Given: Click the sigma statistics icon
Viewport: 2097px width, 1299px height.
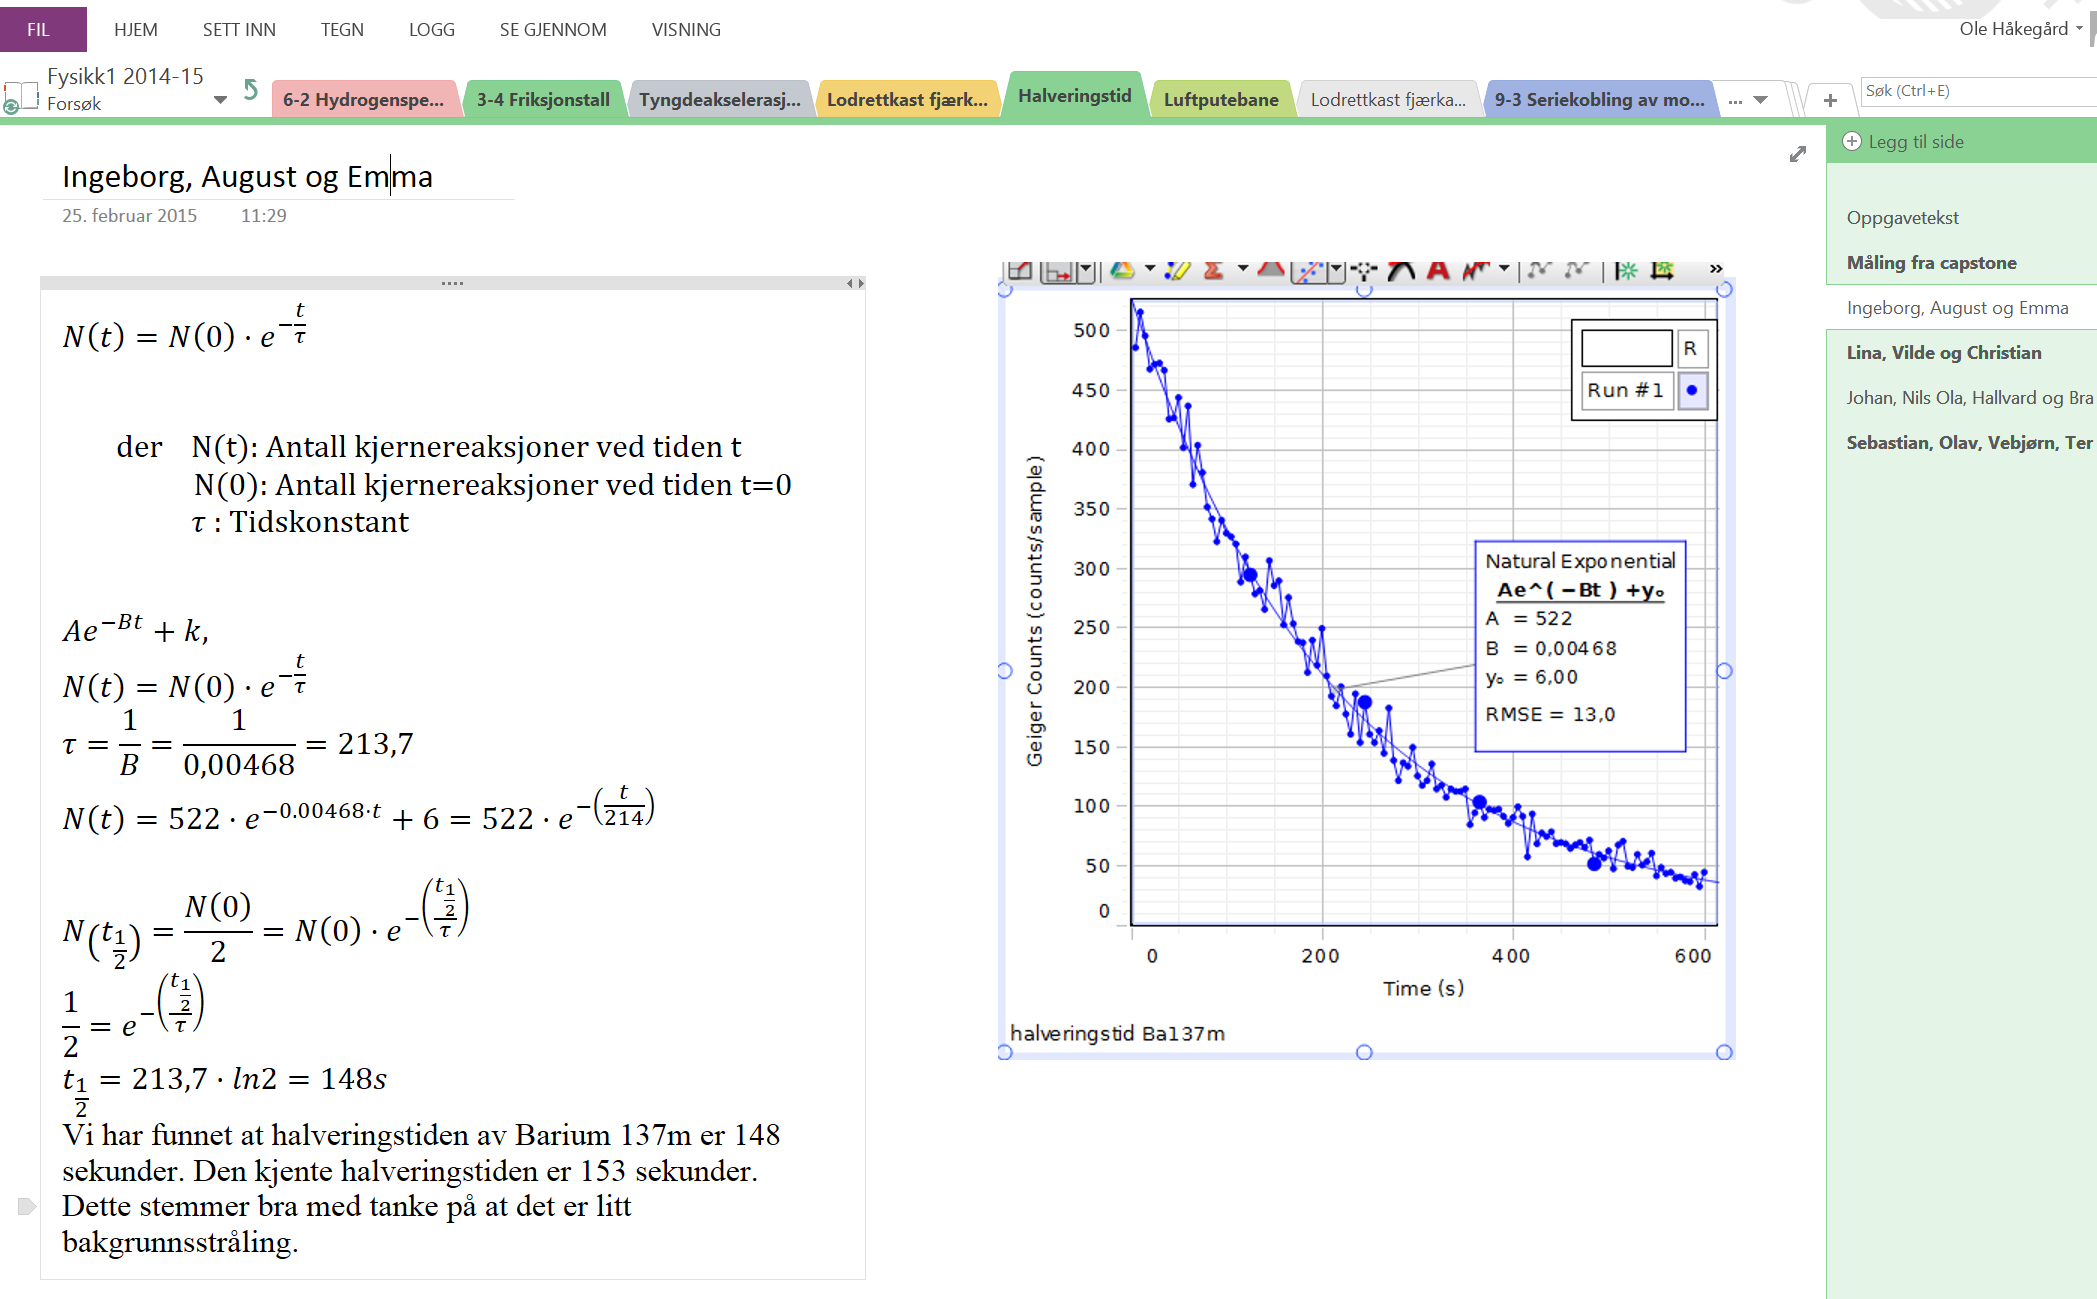Looking at the screenshot, I should click(x=1214, y=270).
